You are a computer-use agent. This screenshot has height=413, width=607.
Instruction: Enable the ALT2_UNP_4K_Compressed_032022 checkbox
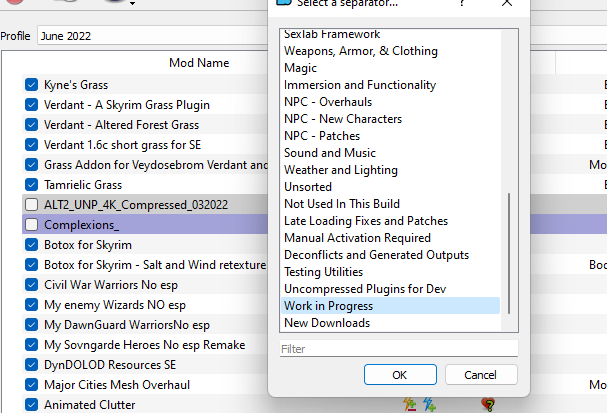31,204
